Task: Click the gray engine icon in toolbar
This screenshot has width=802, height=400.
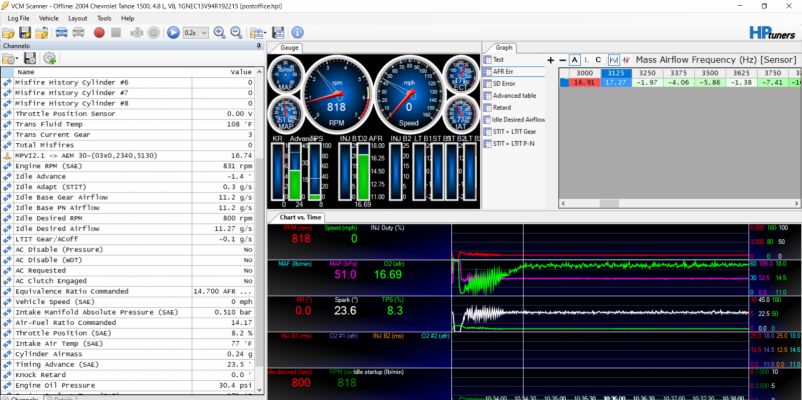Action: point(137,33)
